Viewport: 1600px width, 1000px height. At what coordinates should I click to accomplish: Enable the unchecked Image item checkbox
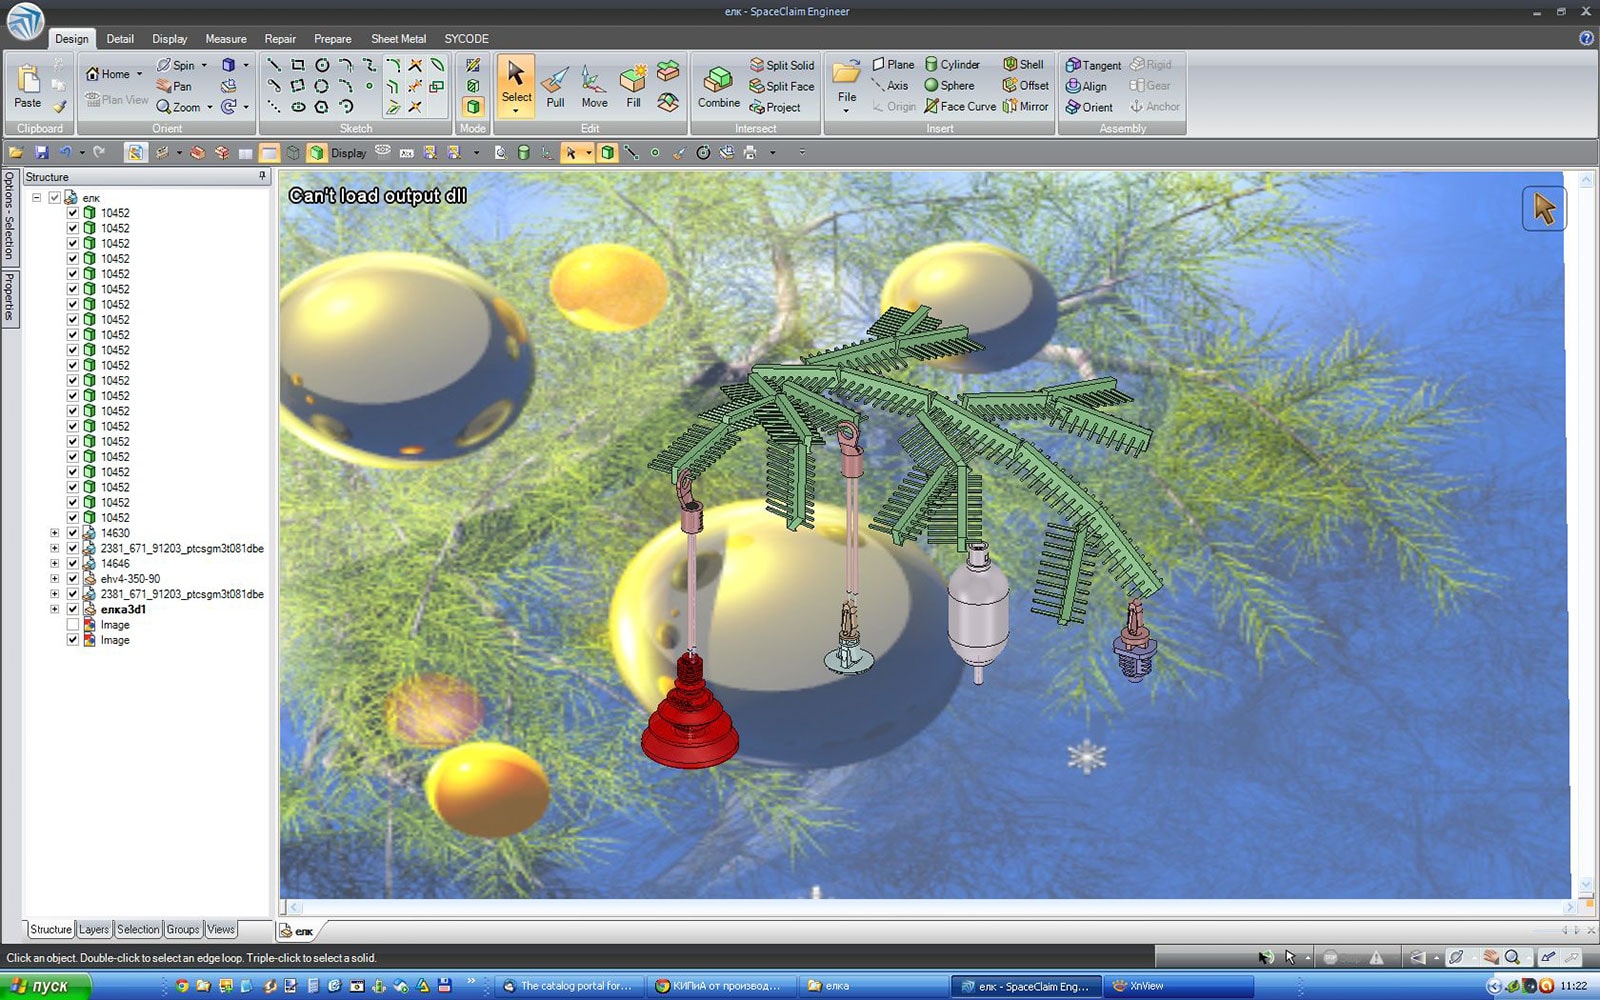(73, 625)
